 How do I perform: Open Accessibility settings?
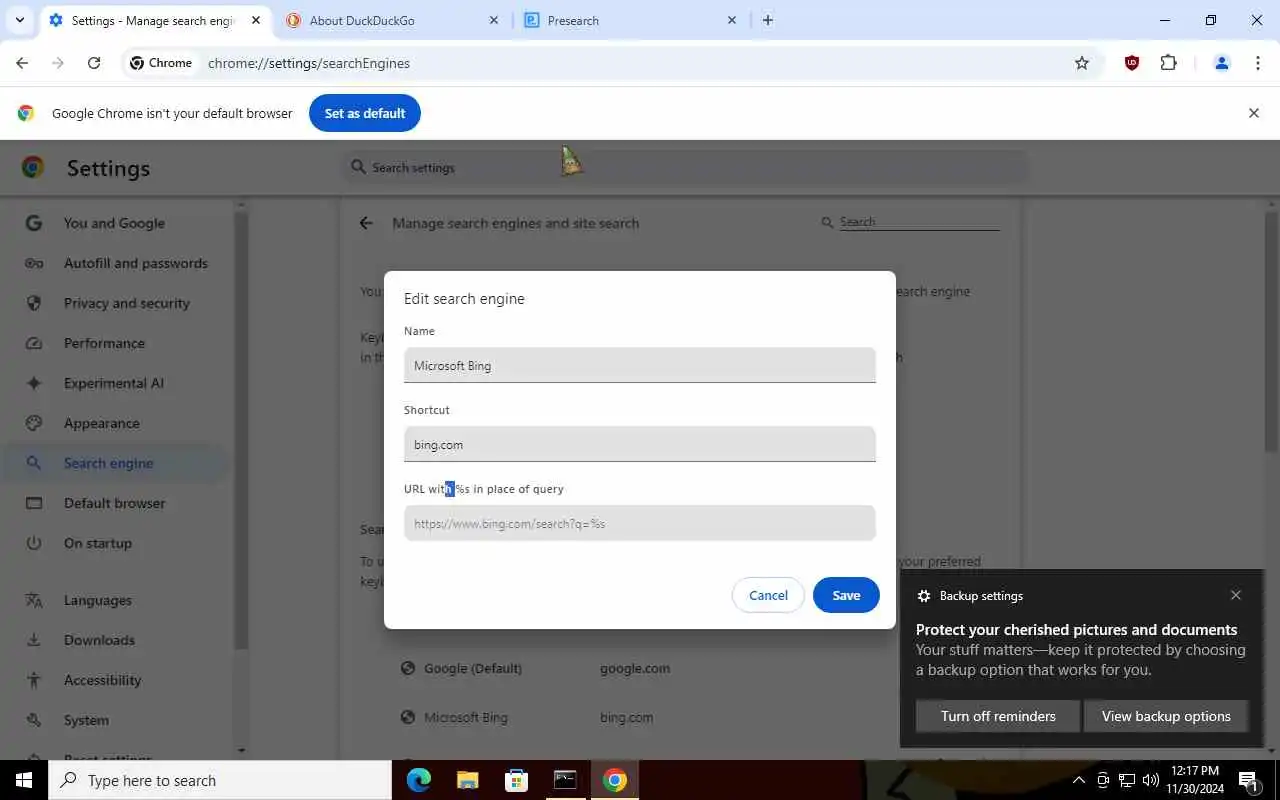coord(114,680)
